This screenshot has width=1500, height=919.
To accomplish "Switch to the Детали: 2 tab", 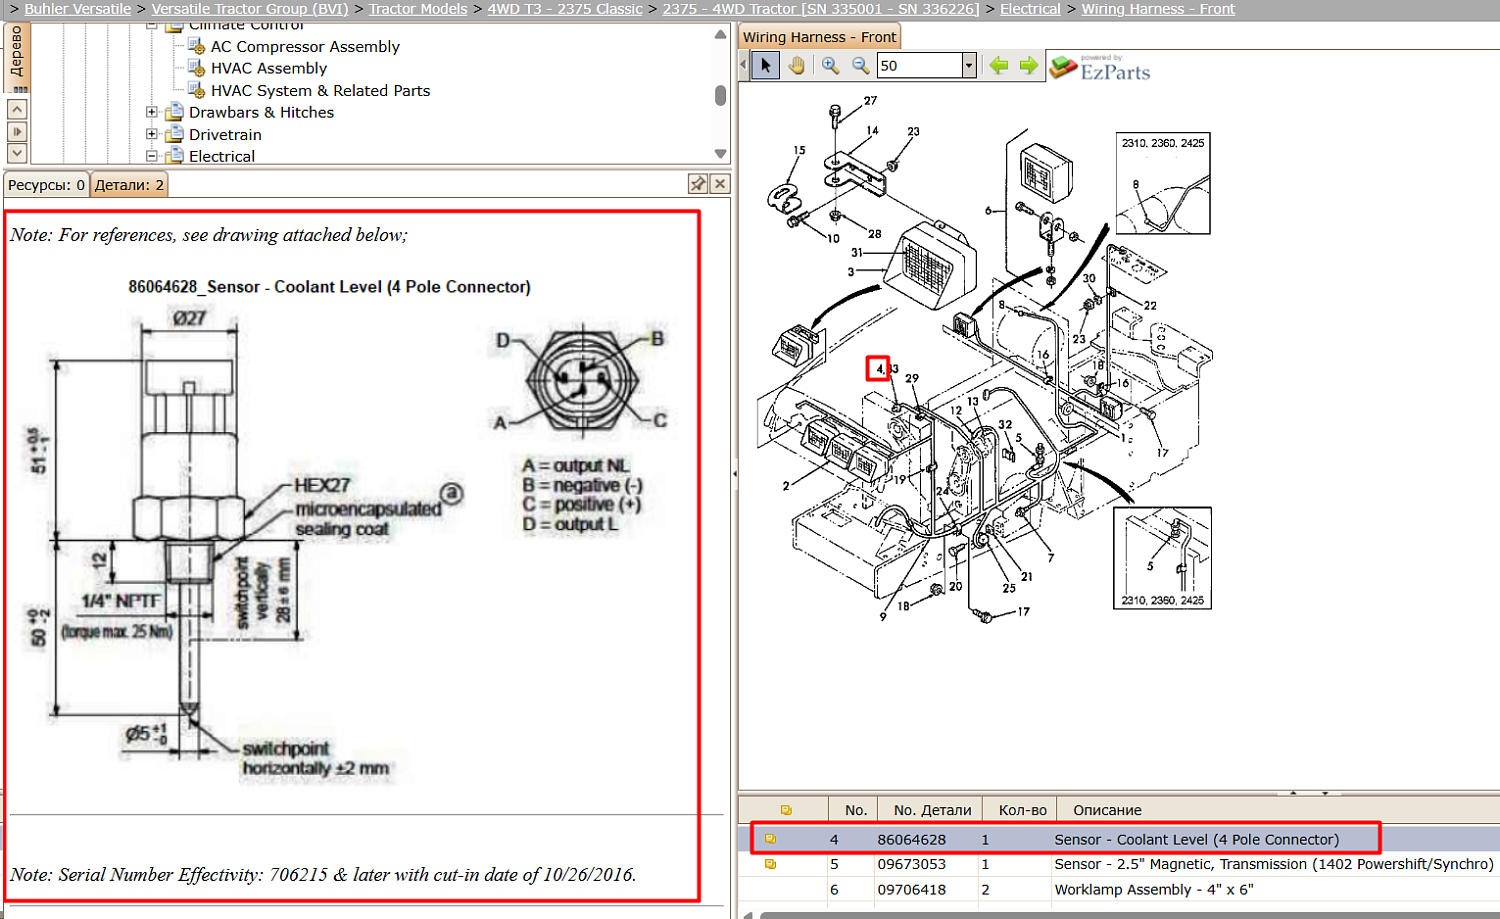I will [129, 185].
